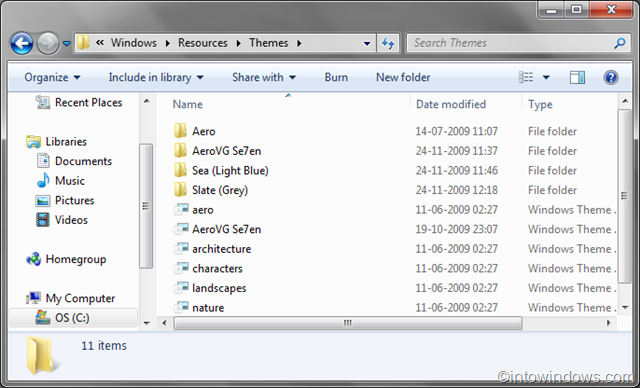Open the Share with menu

(x=264, y=77)
